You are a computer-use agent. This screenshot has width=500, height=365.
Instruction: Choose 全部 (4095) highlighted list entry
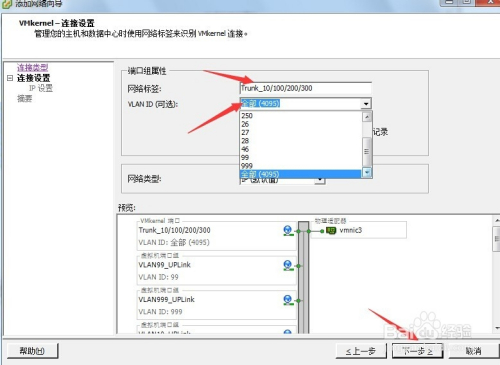coord(300,174)
